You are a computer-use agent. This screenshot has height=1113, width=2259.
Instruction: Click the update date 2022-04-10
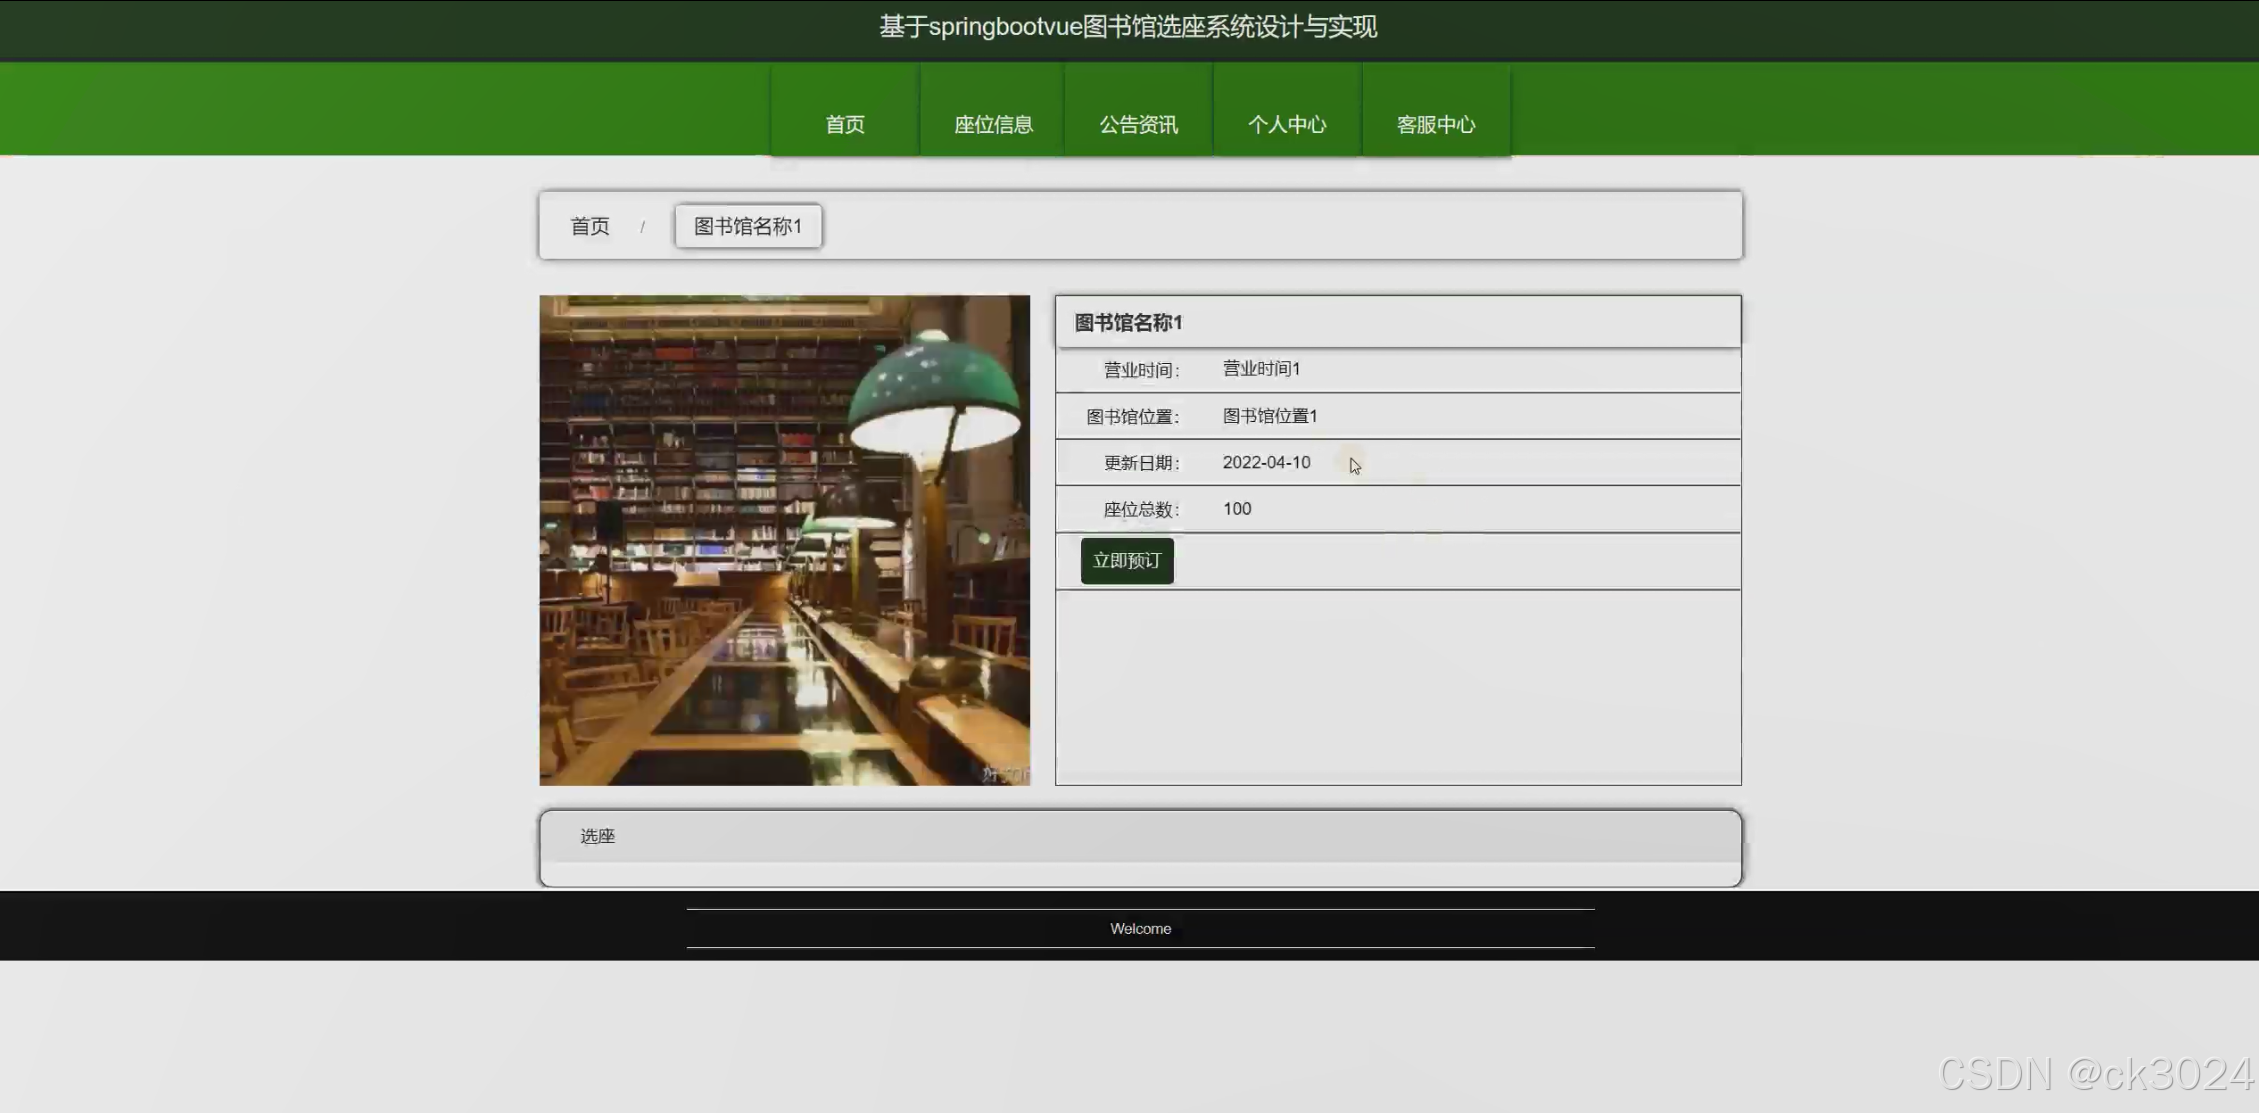(1266, 462)
